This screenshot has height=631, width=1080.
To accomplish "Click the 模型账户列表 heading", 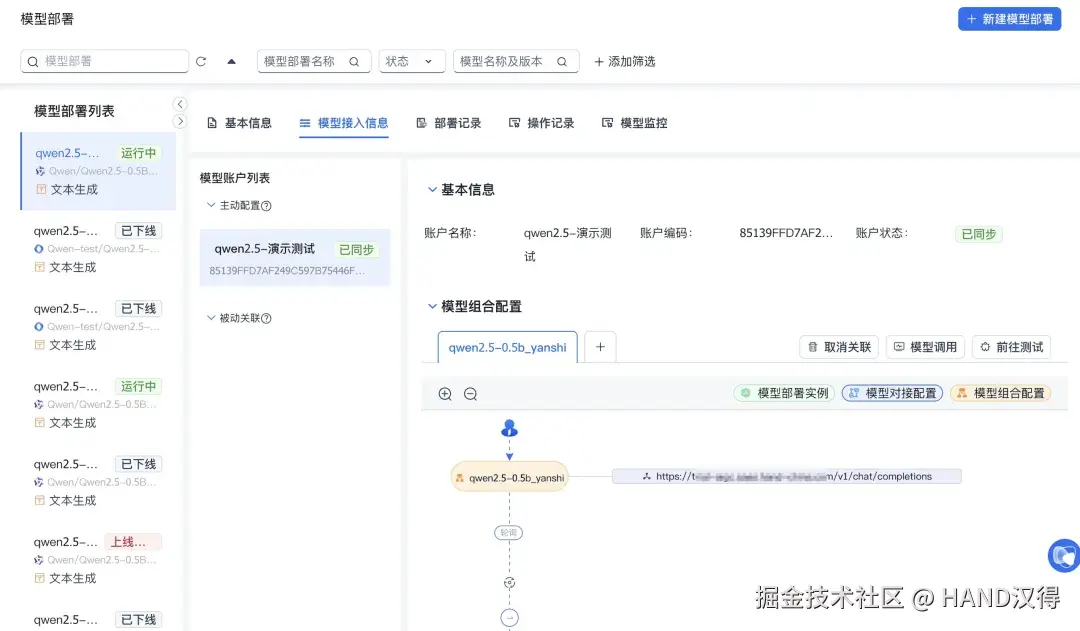I will point(235,178).
